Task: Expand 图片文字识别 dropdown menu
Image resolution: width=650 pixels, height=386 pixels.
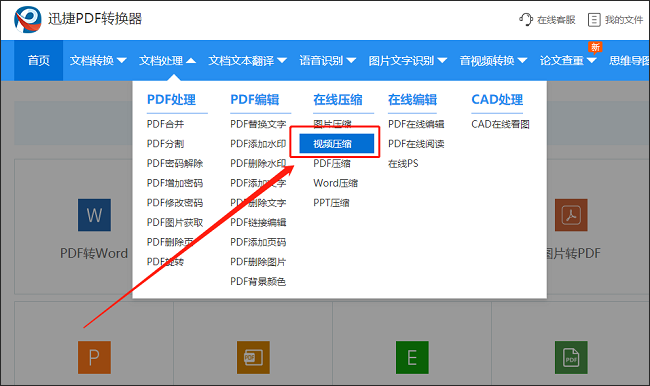Action: click(x=407, y=61)
